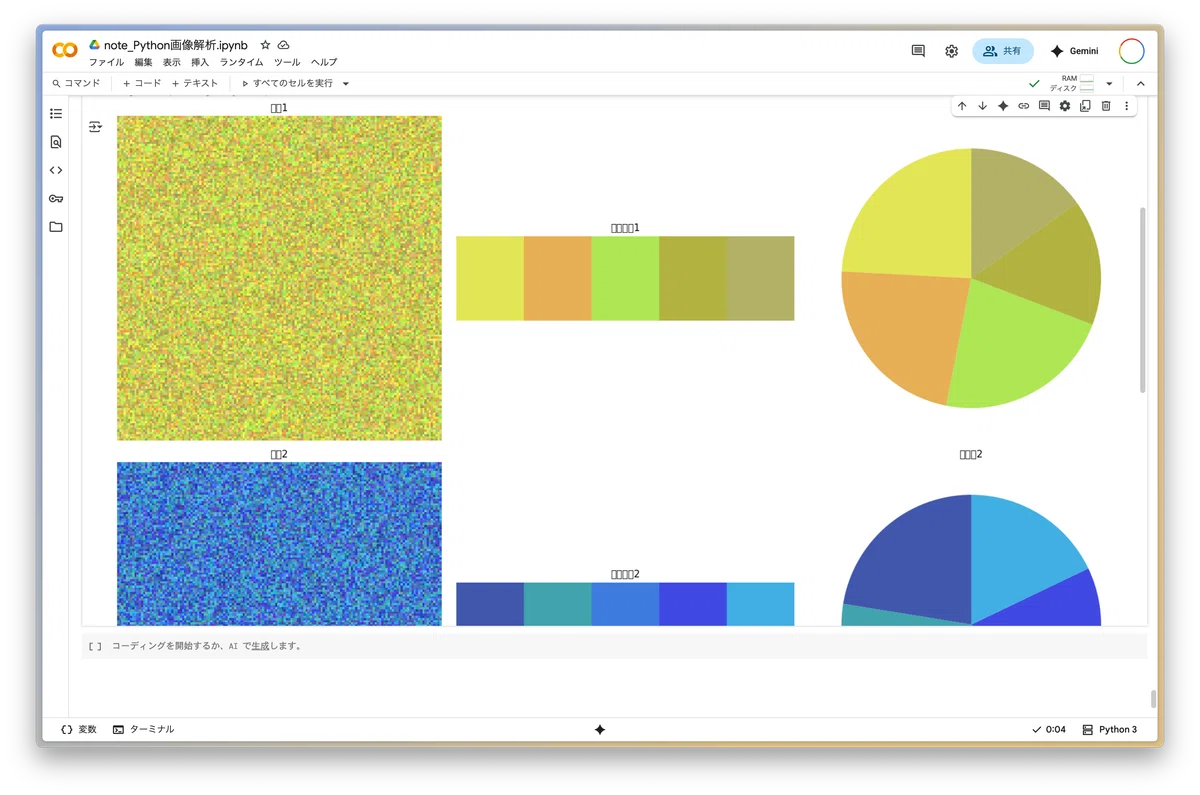This screenshot has width=1200, height=795.
Task: Open notebook comments in header
Action: 918,51
